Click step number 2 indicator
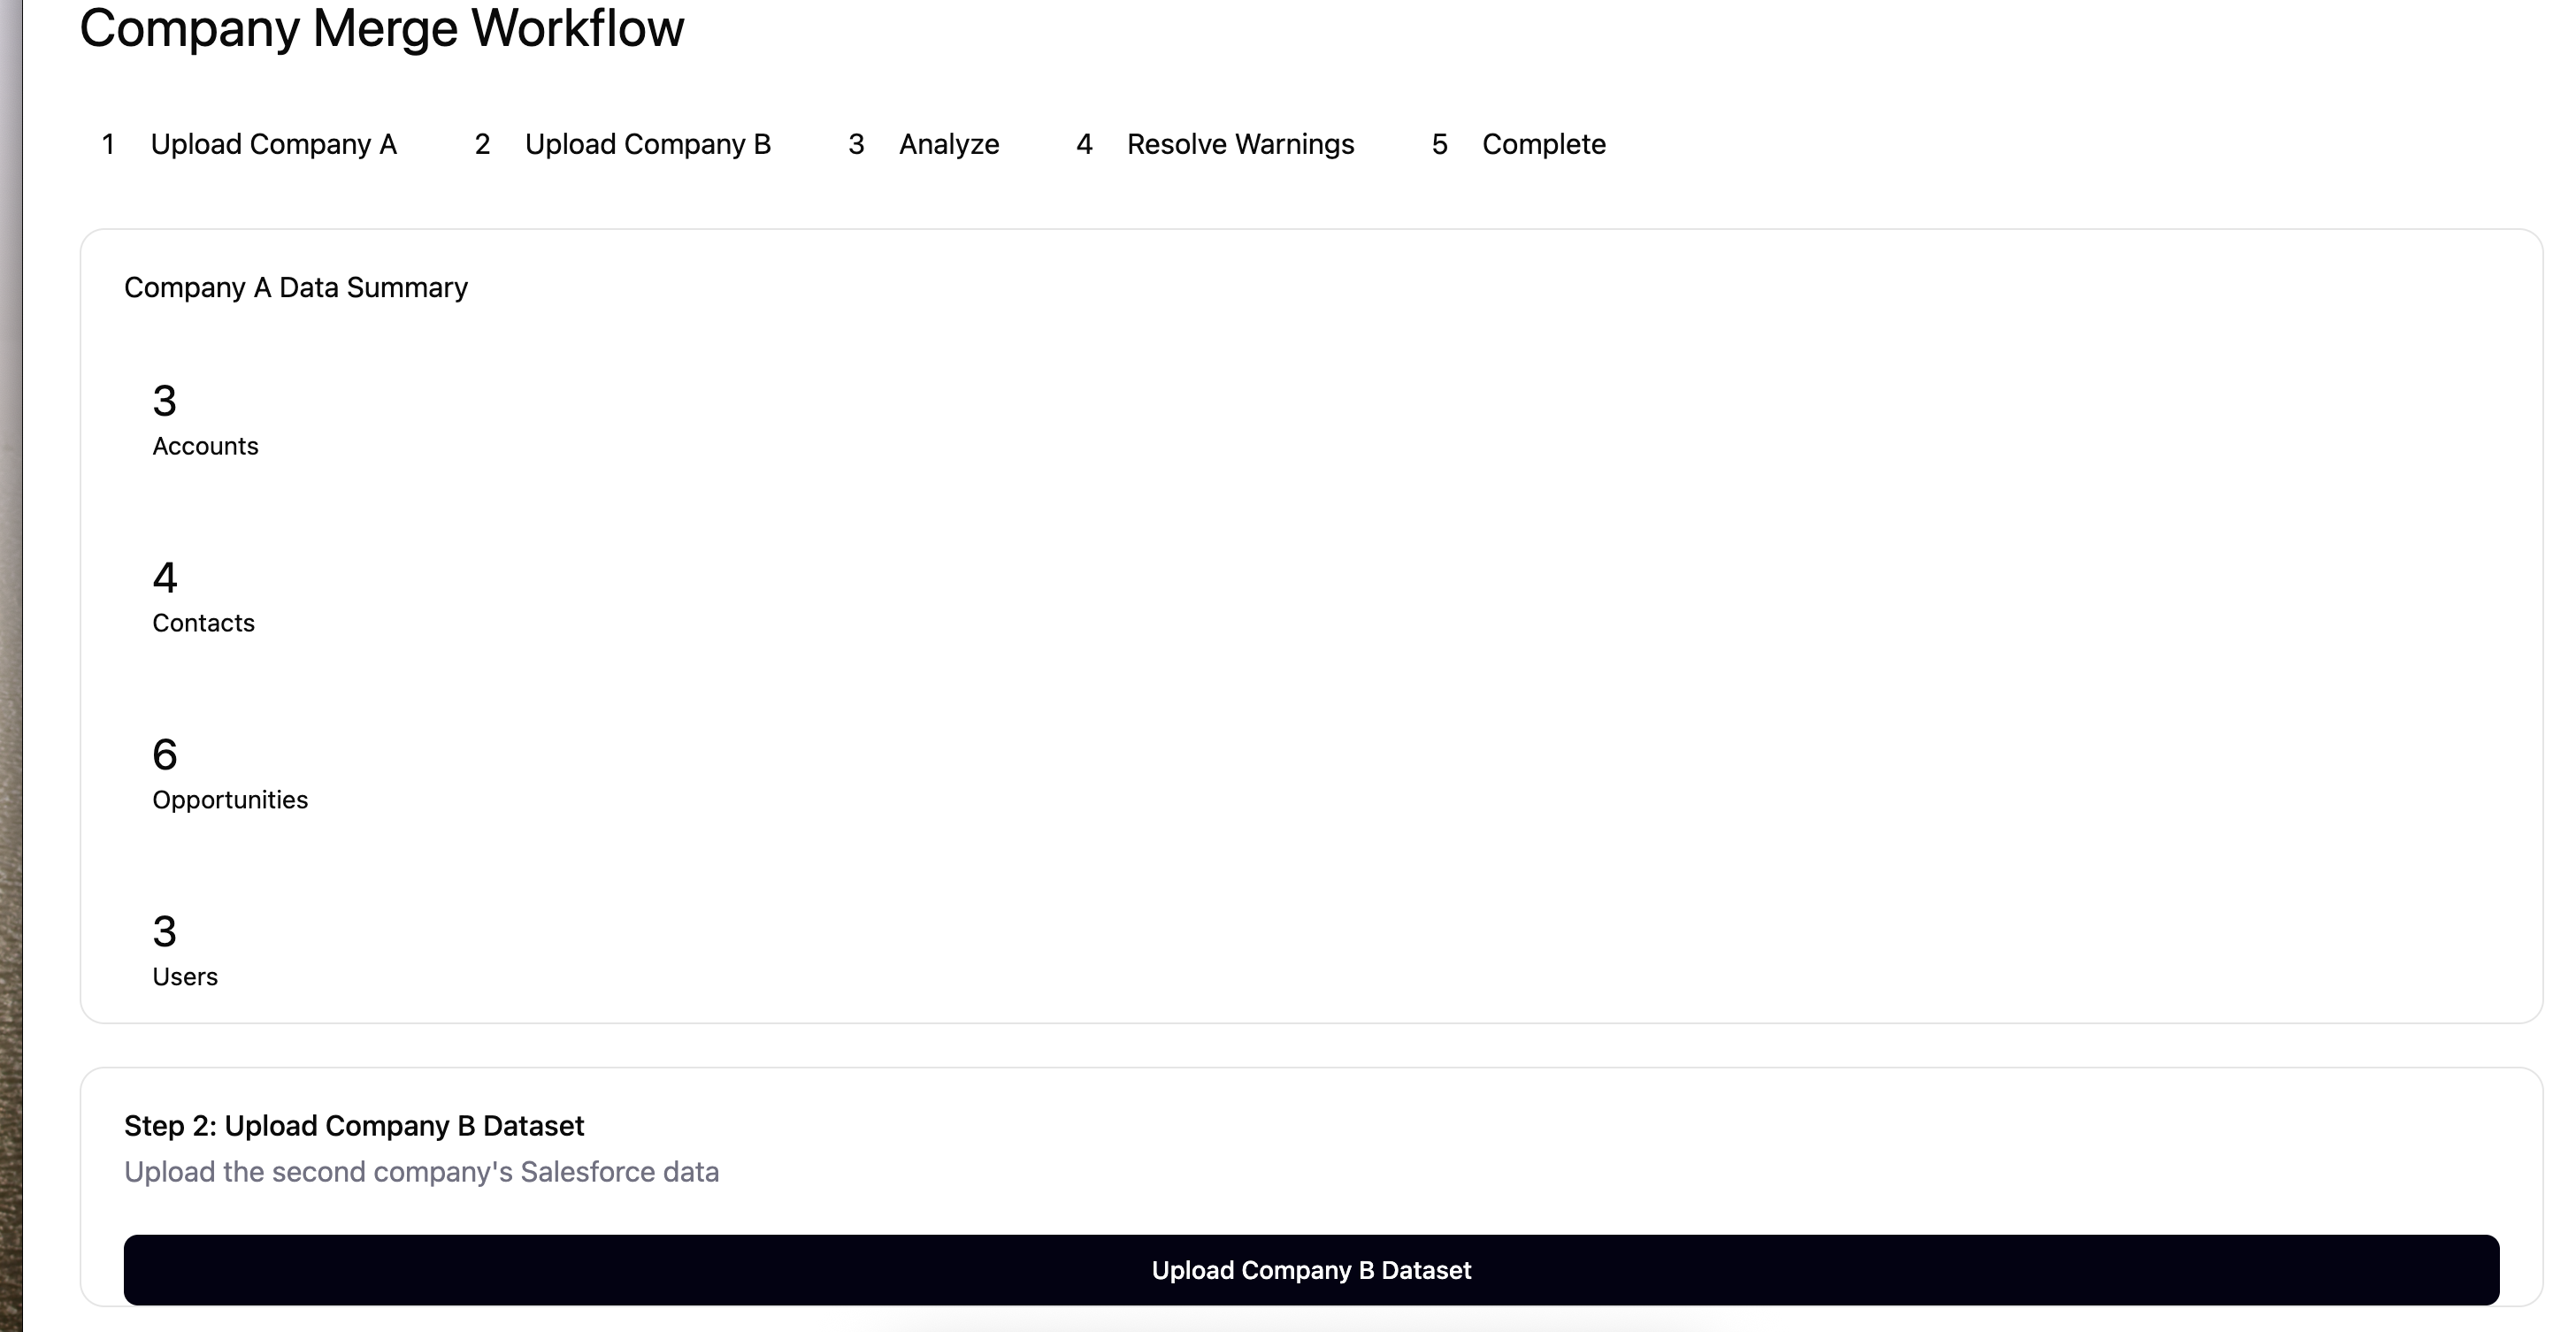 pyautogui.click(x=482, y=145)
